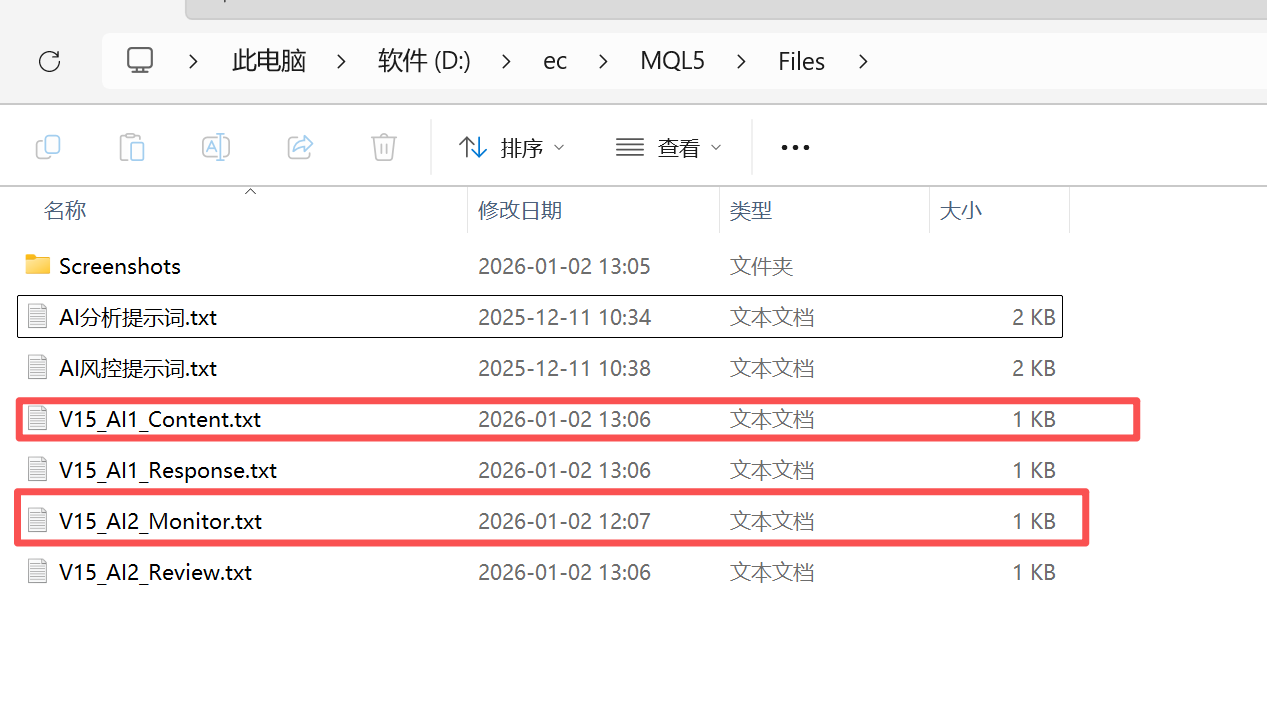Select the Rename icon

click(x=215, y=146)
